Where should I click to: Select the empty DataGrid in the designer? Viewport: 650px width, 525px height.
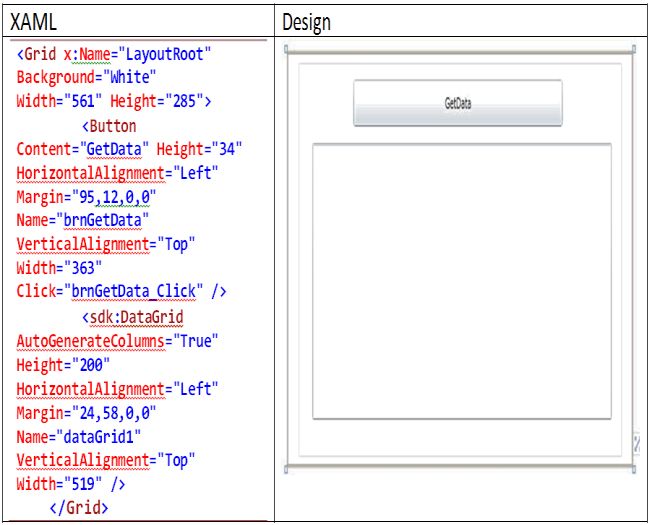coord(461,281)
